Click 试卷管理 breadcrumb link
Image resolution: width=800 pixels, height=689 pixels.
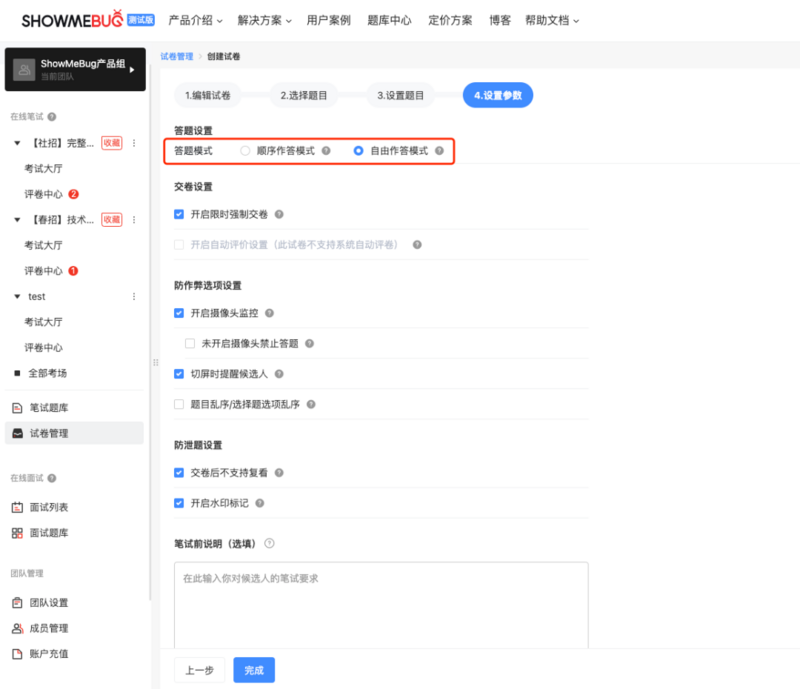(177, 57)
